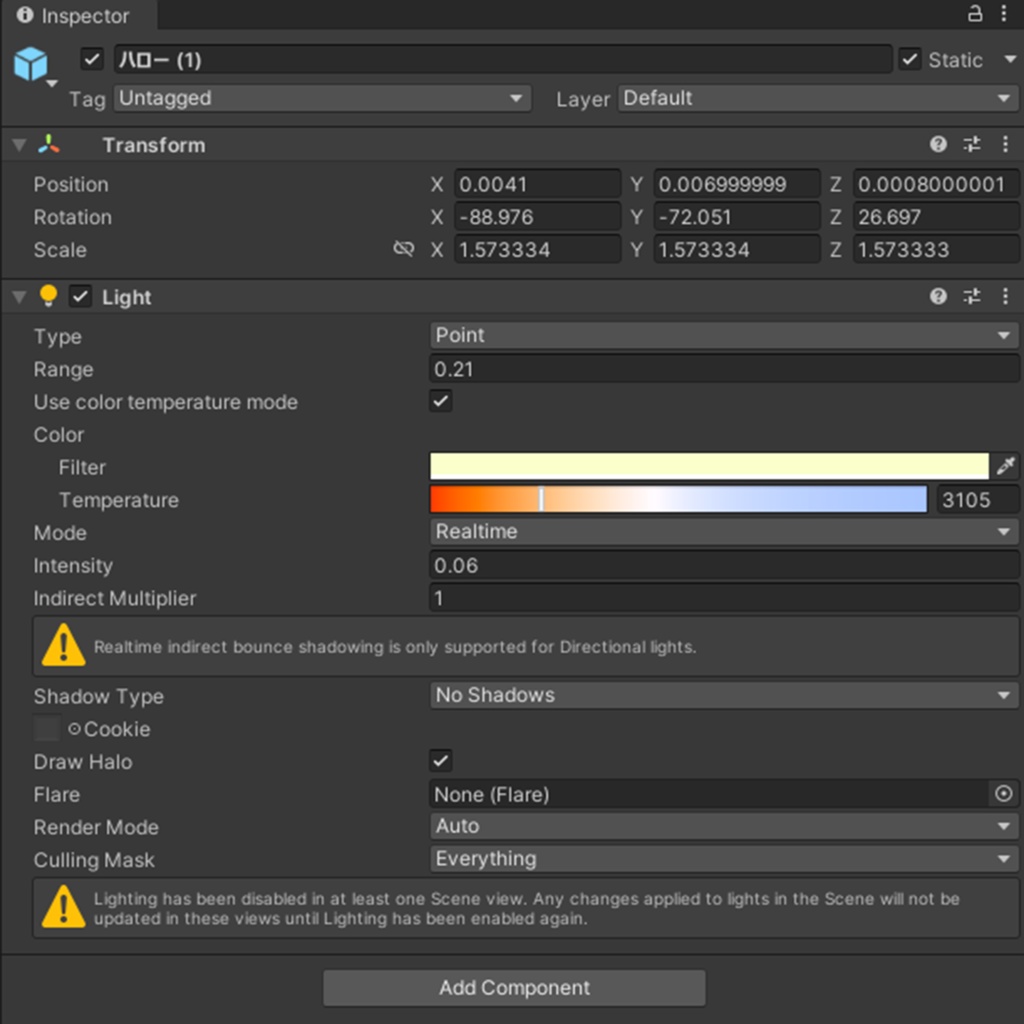
Task: Click the Position Z field
Action: tap(936, 184)
